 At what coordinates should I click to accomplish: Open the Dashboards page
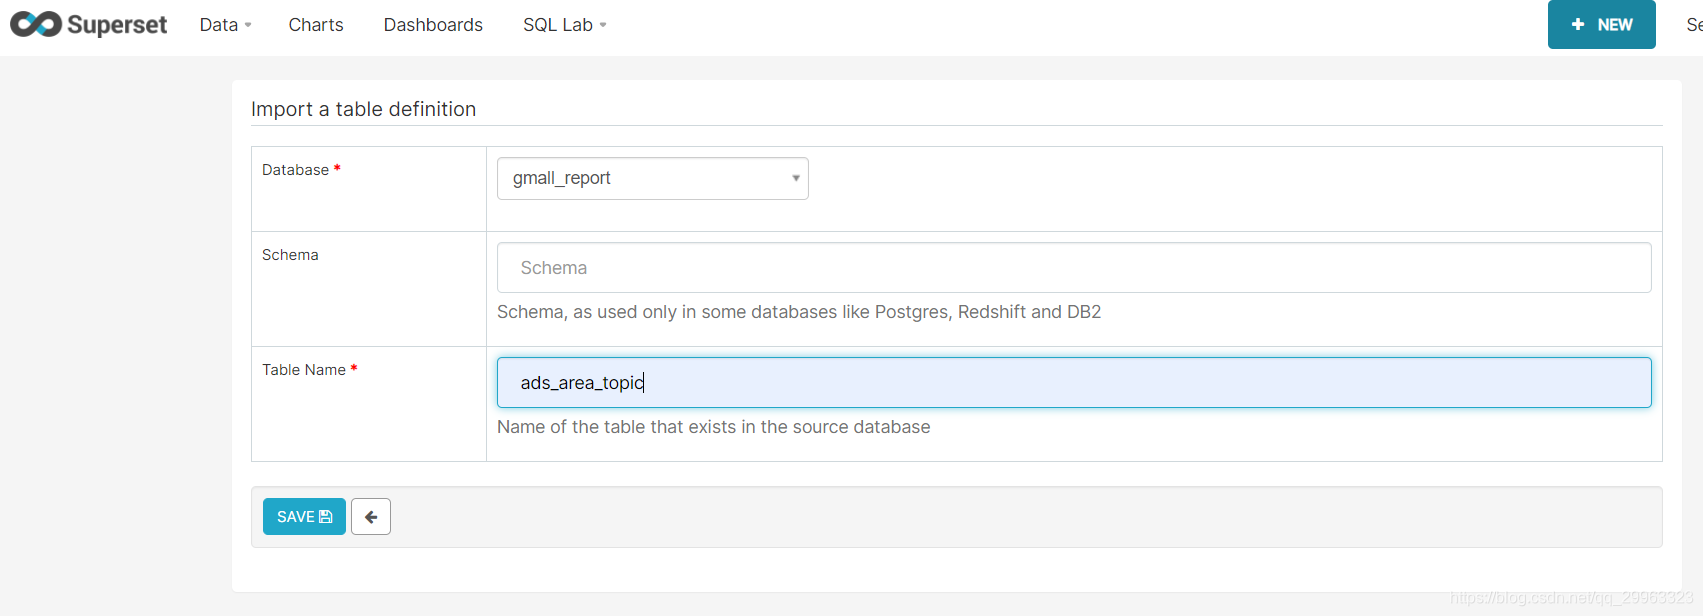point(433,25)
